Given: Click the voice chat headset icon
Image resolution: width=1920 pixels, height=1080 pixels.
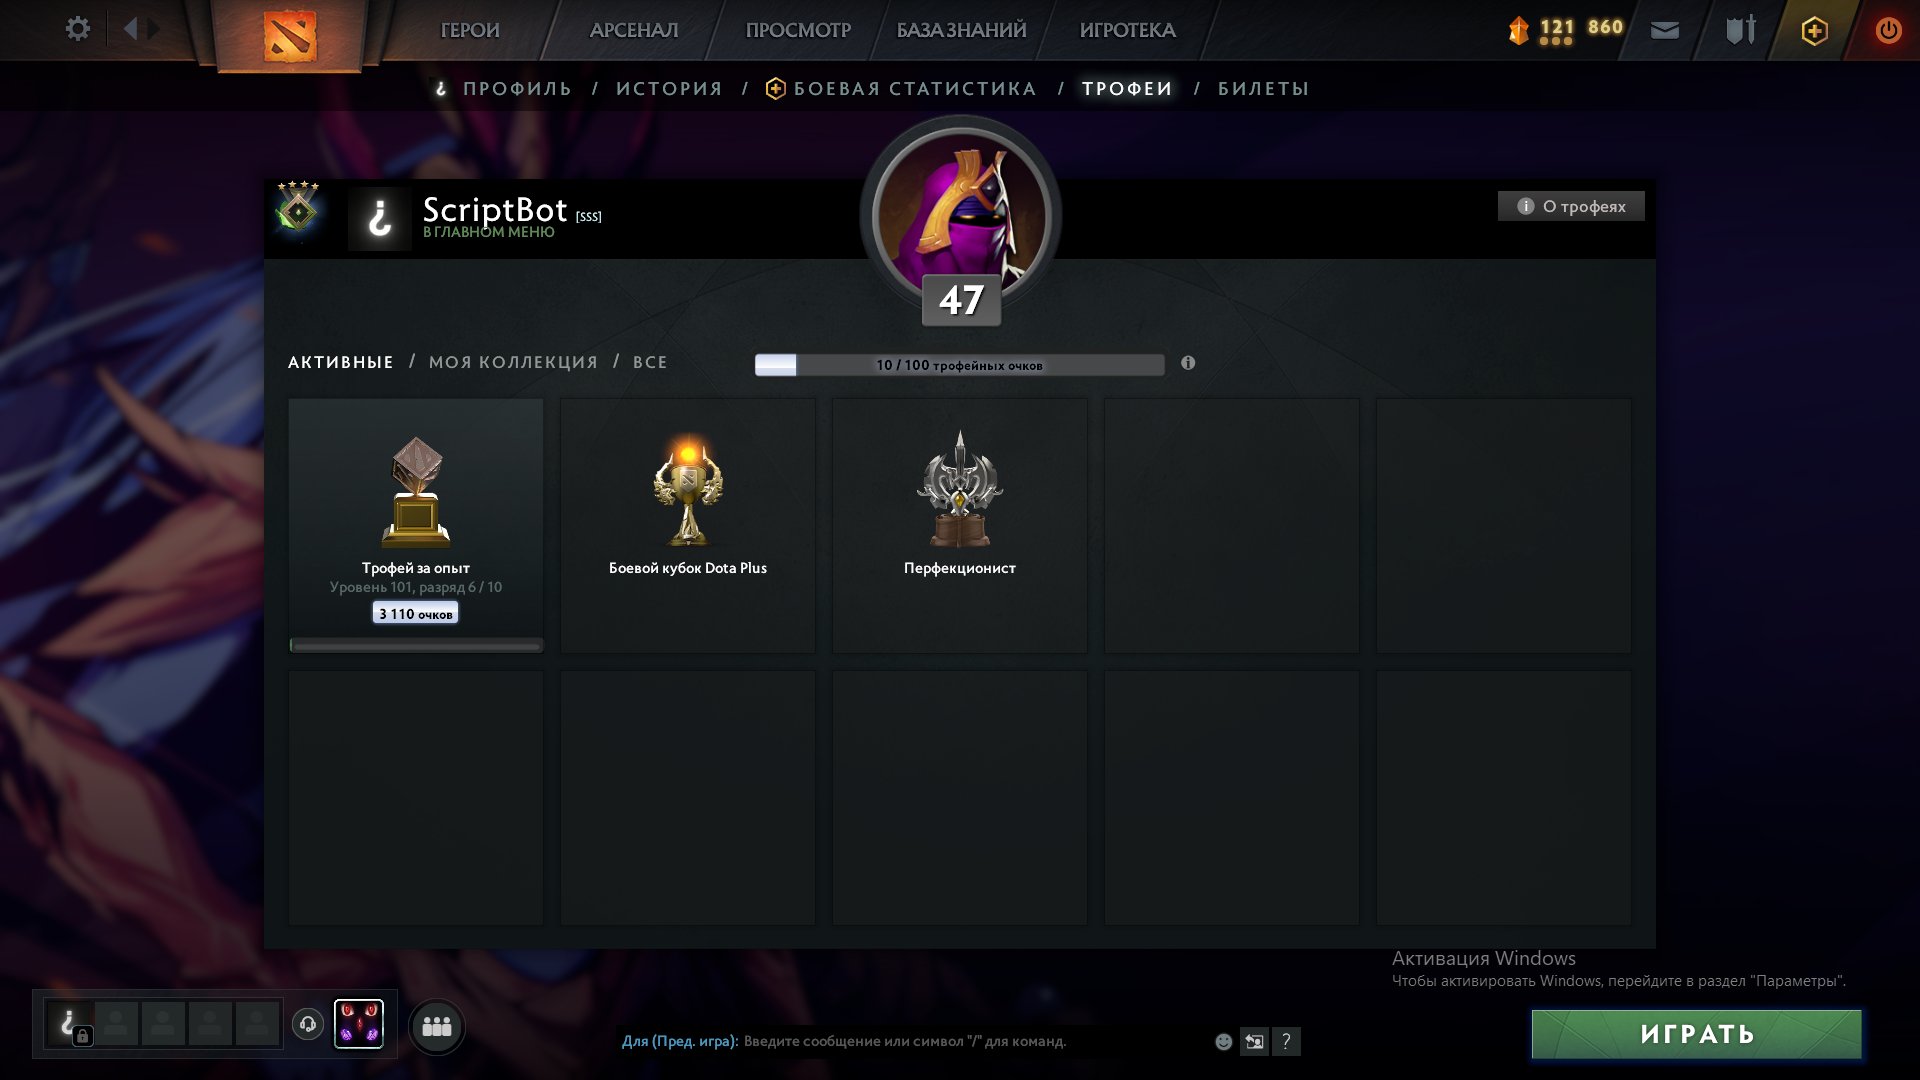Looking at the screenshot, I should (x=308, y=1024).
